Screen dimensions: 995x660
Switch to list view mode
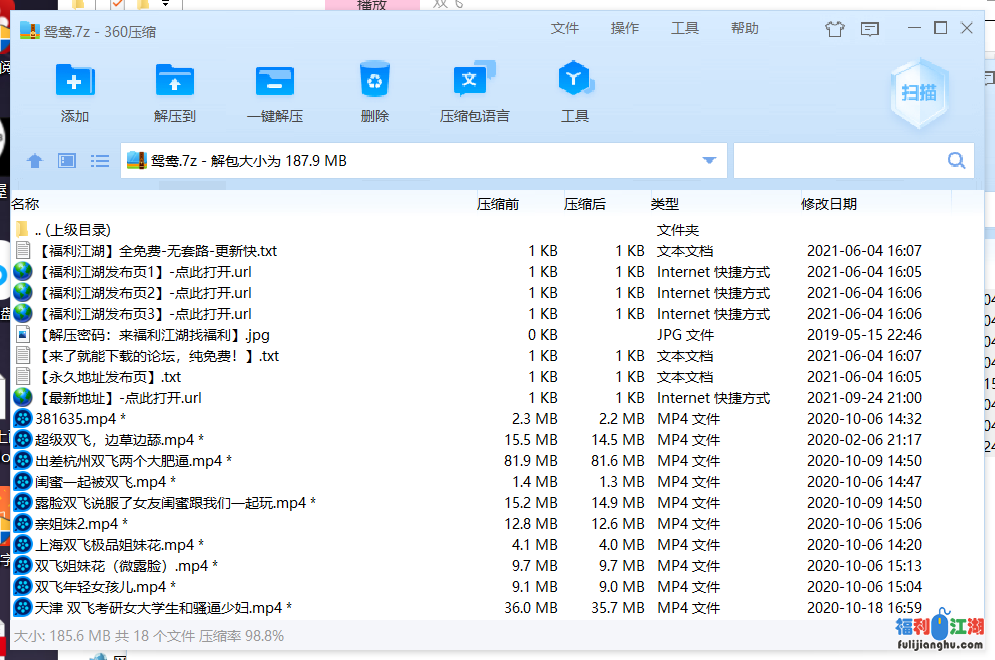(x=100, y=161)
